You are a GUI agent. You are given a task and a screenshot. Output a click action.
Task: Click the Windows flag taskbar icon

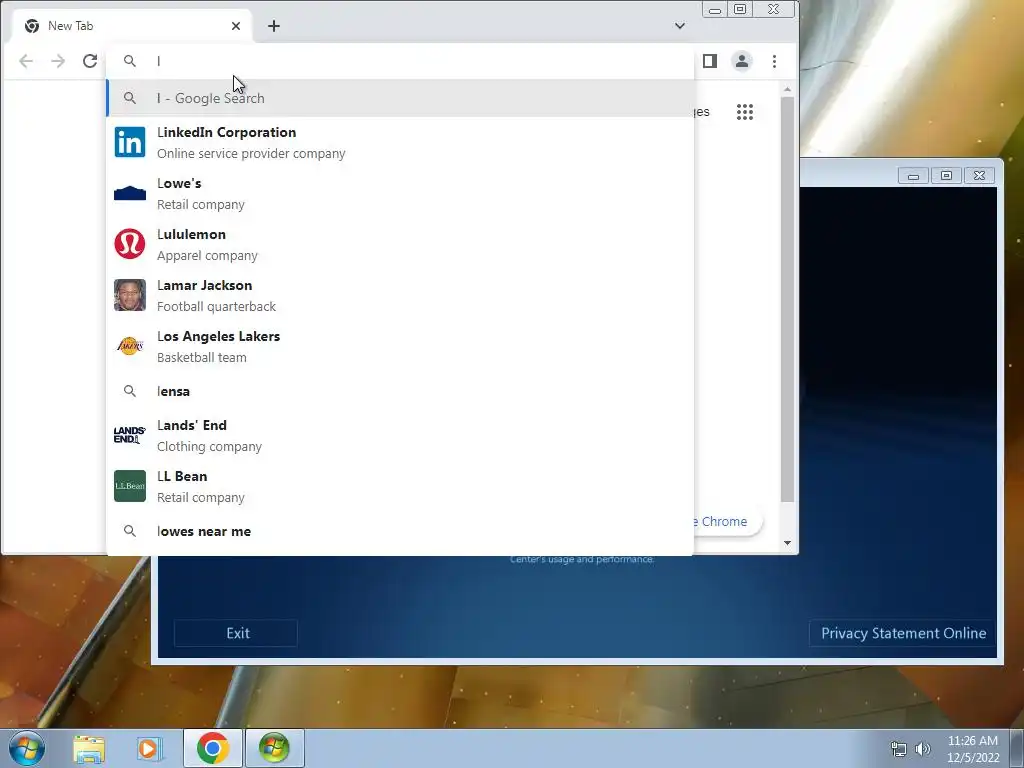[x=274, y=748]
